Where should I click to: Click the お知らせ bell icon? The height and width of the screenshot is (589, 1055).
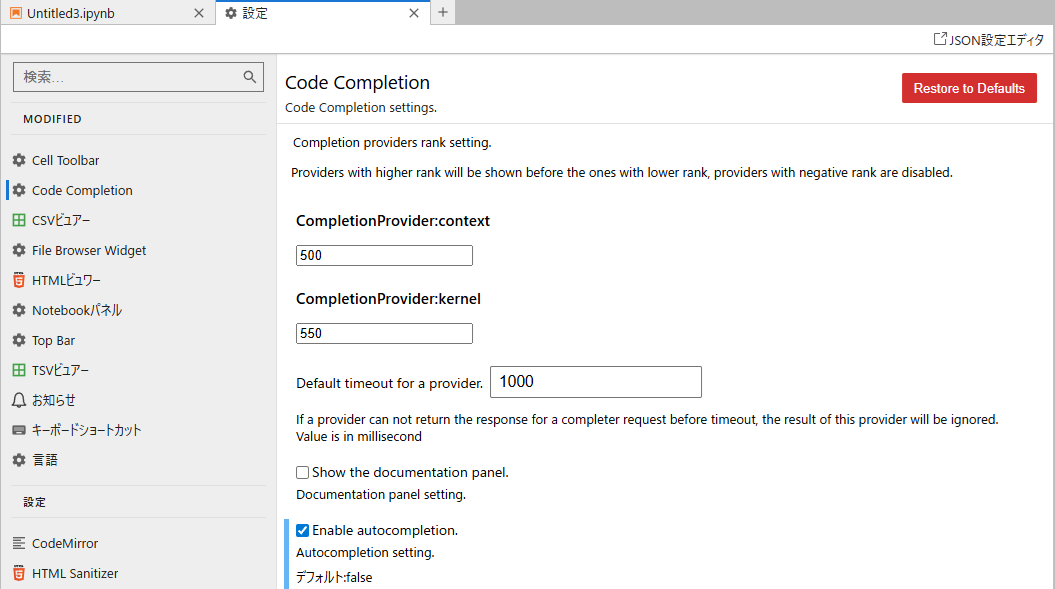pos(18,400)
